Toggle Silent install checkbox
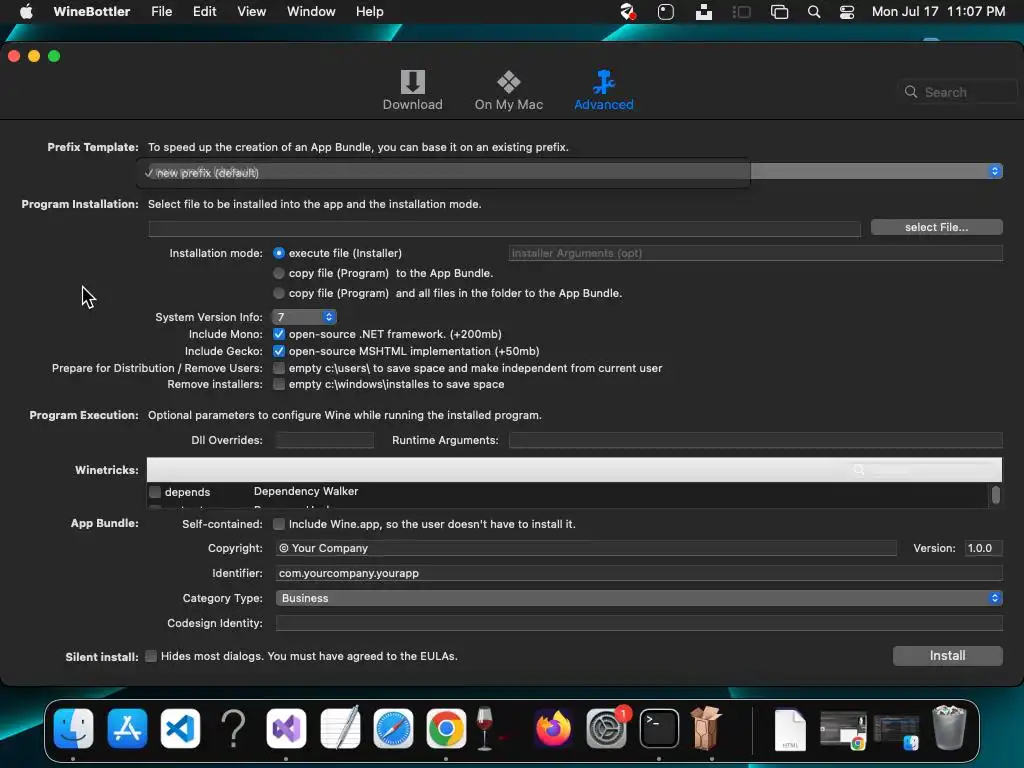Viewport: 1024px width, 768px height. (151, 656)
